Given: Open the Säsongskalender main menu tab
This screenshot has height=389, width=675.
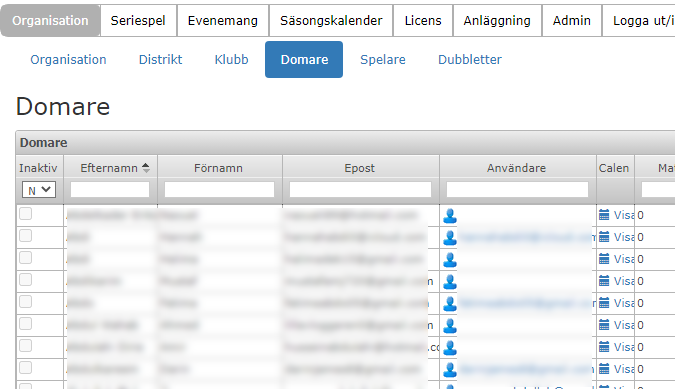Looking at the screenshot, I should click(x=331, y=21).
